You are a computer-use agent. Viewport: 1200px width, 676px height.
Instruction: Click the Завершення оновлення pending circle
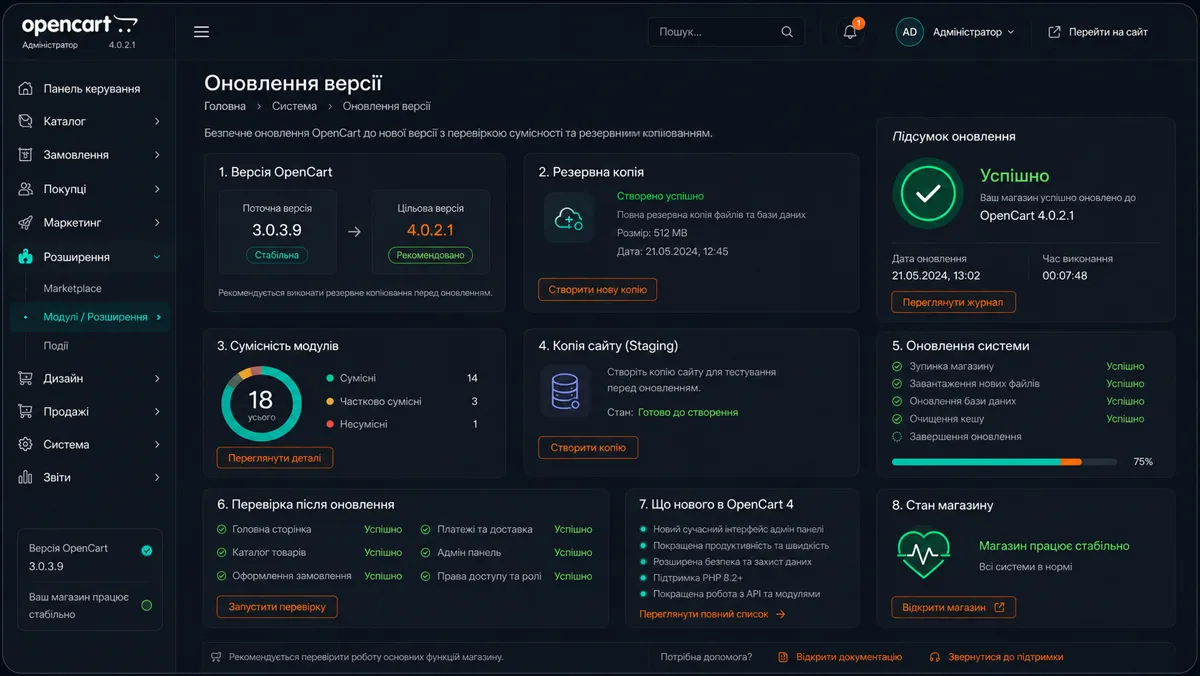pos(897,437)
